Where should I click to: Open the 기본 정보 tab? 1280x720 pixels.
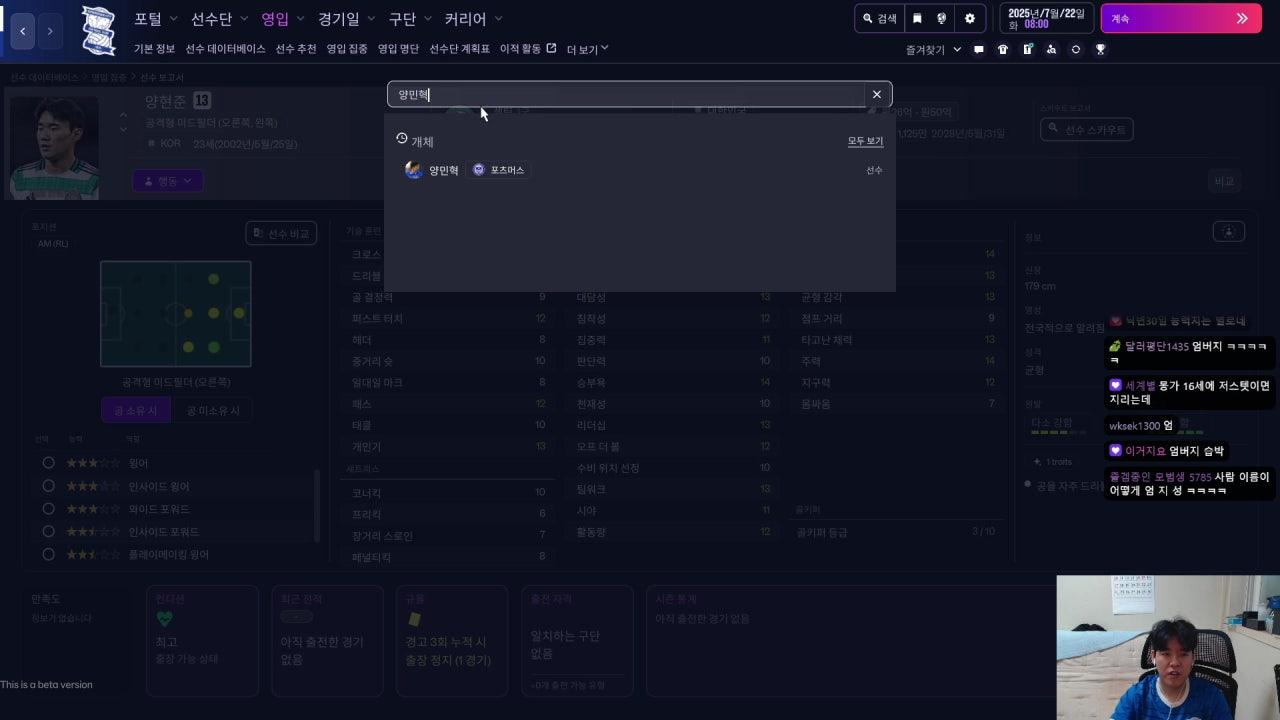[x=154, y=49]
